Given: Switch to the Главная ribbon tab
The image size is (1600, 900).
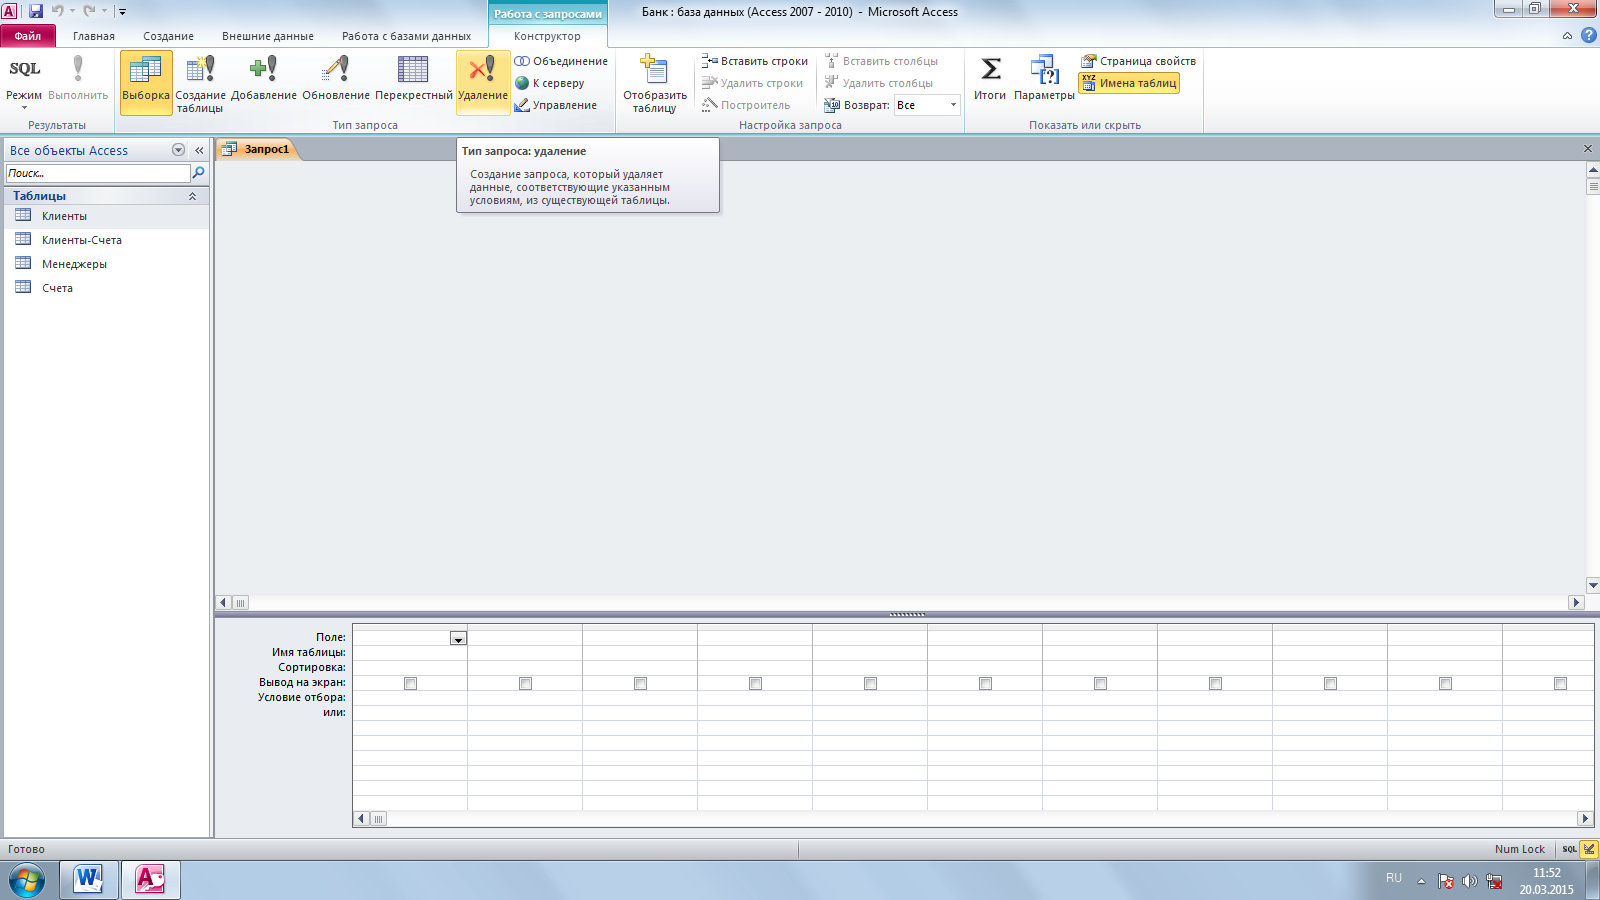Looking at the screenshot, I should tap(94, 36).
